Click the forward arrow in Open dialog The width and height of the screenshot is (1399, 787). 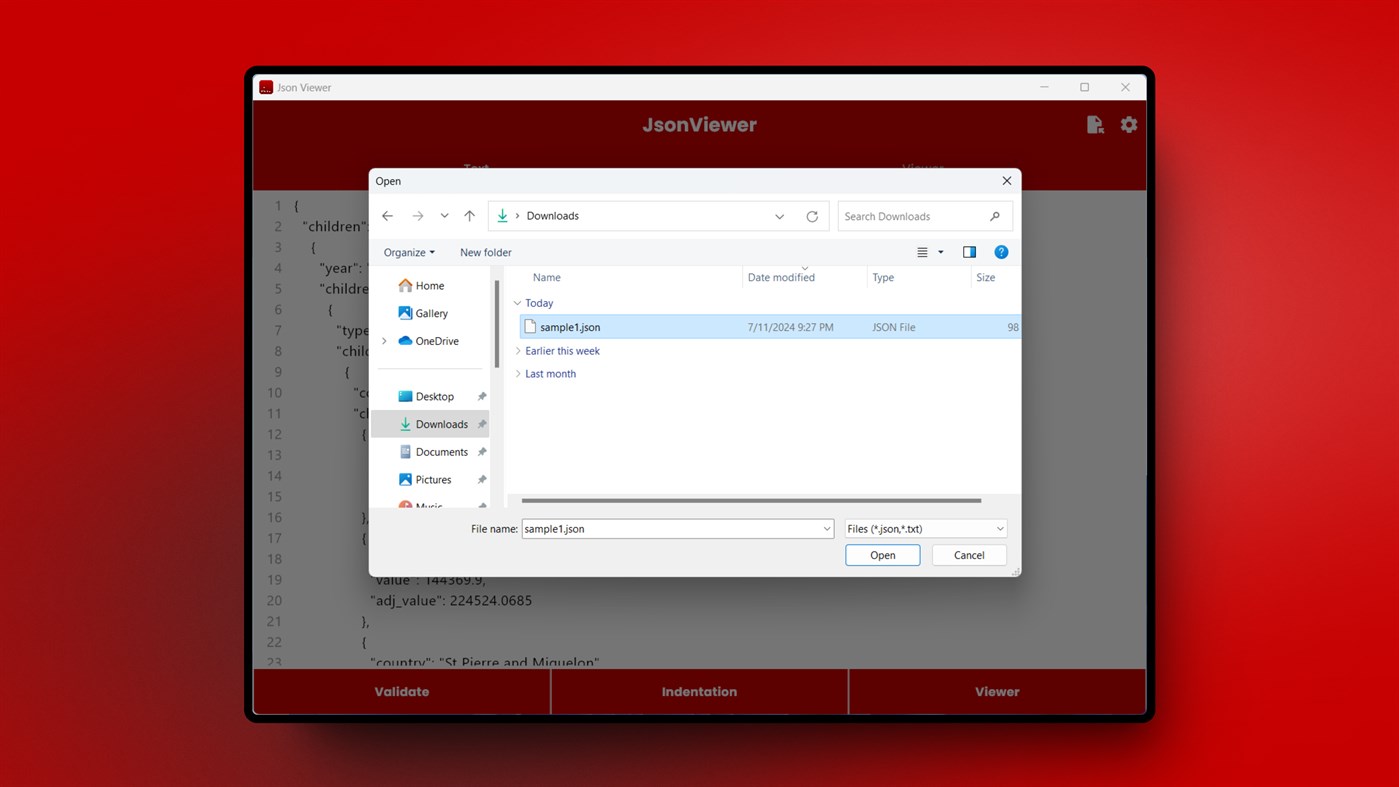click(418, 216)
